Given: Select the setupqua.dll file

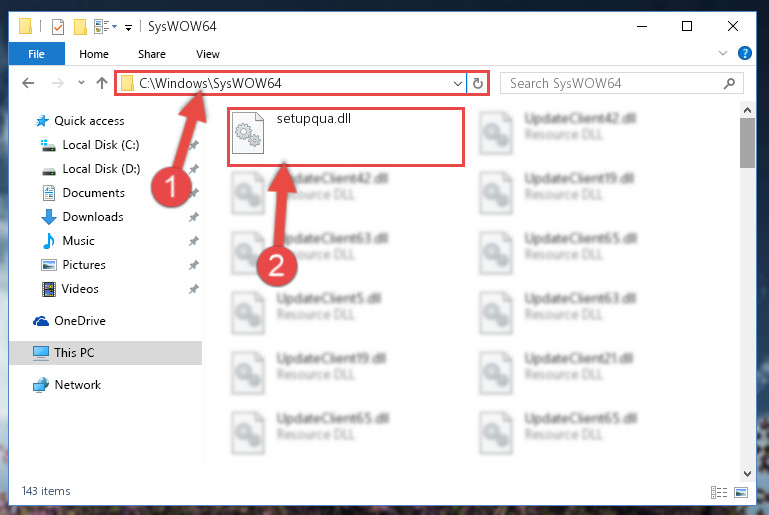Looking at the screenshot, I should (345, 136).
